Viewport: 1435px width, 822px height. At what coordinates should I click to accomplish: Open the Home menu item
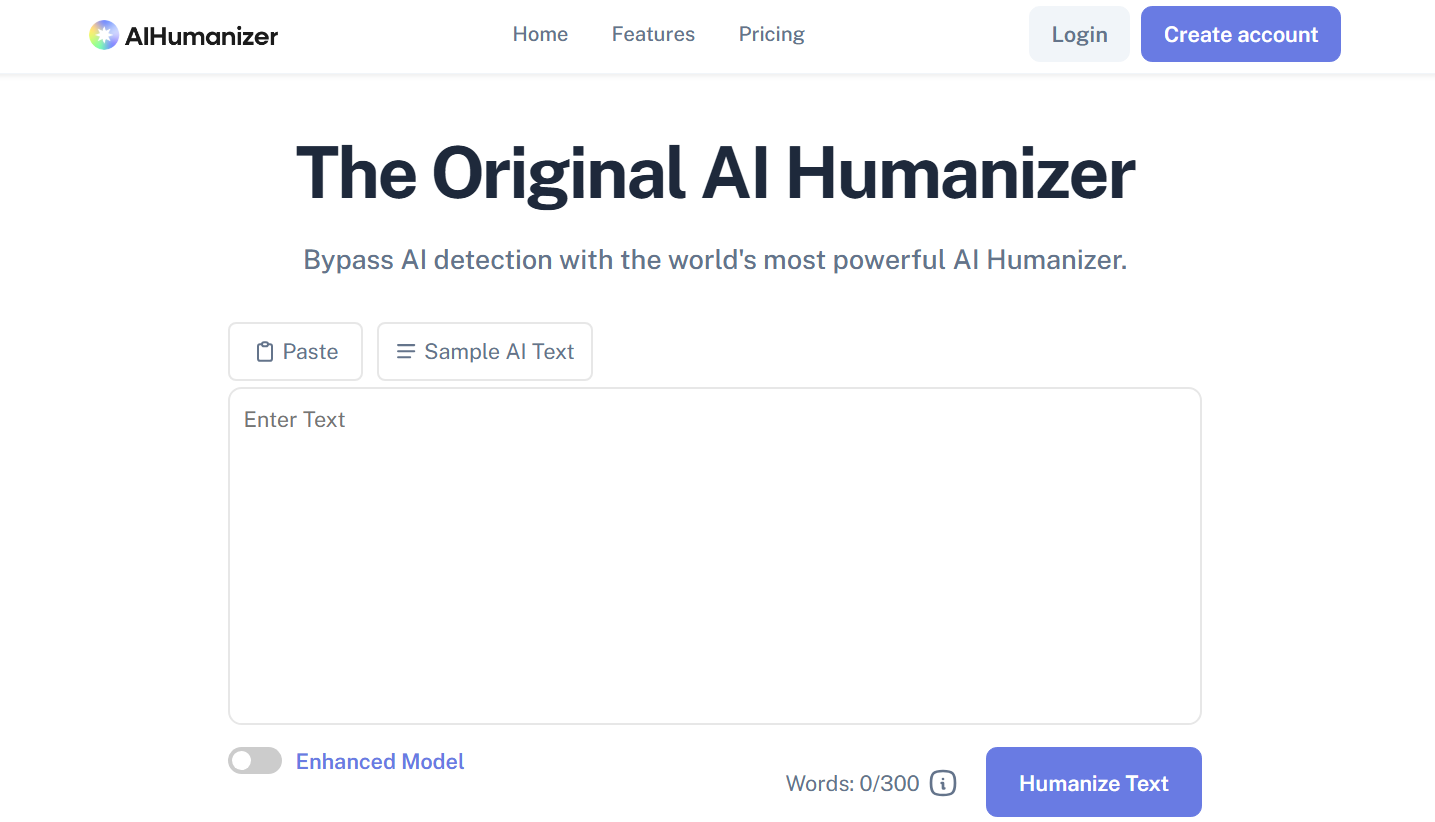tap(540, 34)
